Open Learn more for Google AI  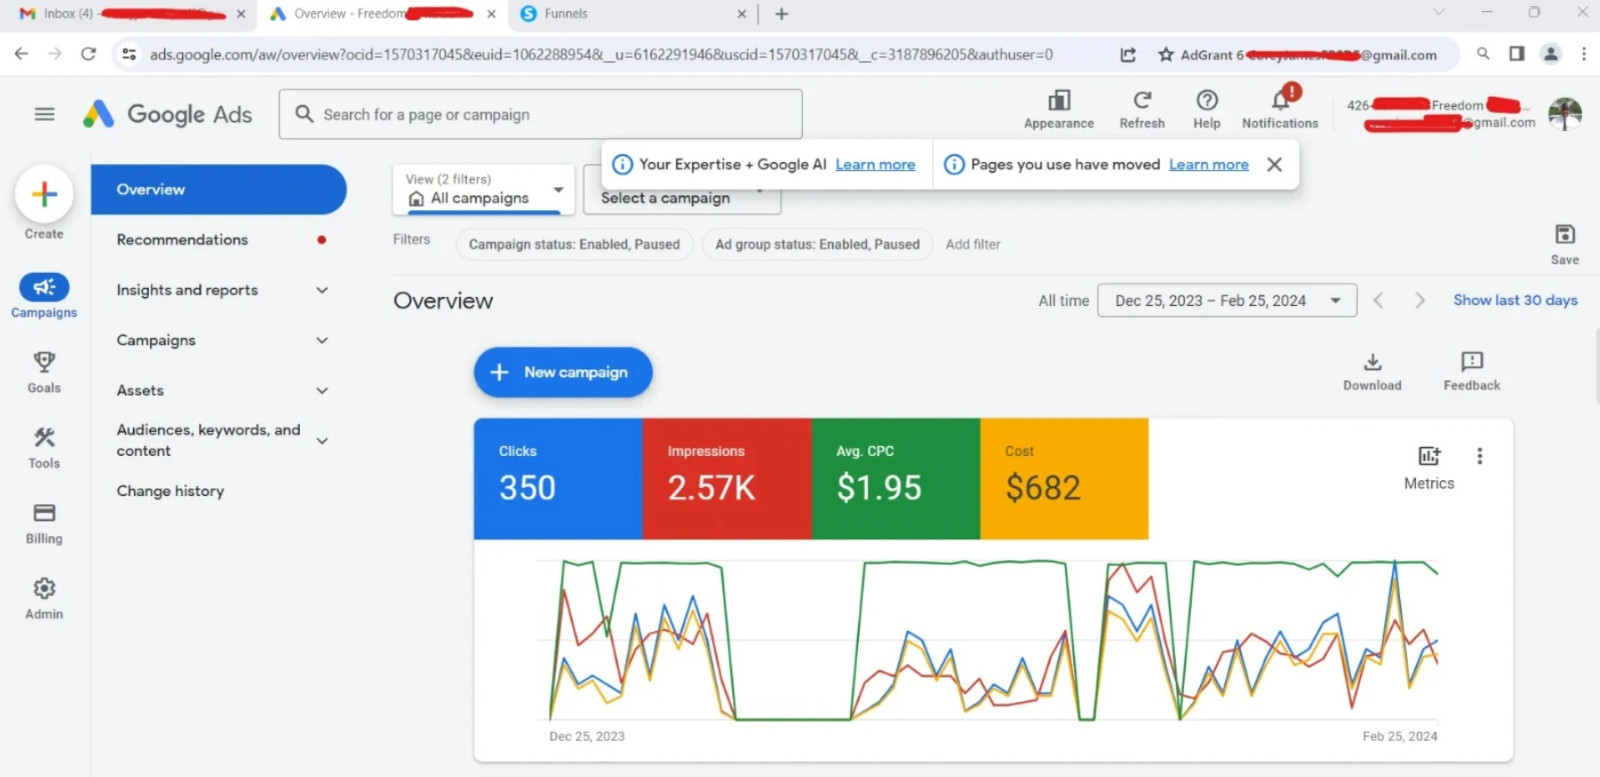pyautogui.click(x=875, y=164)
